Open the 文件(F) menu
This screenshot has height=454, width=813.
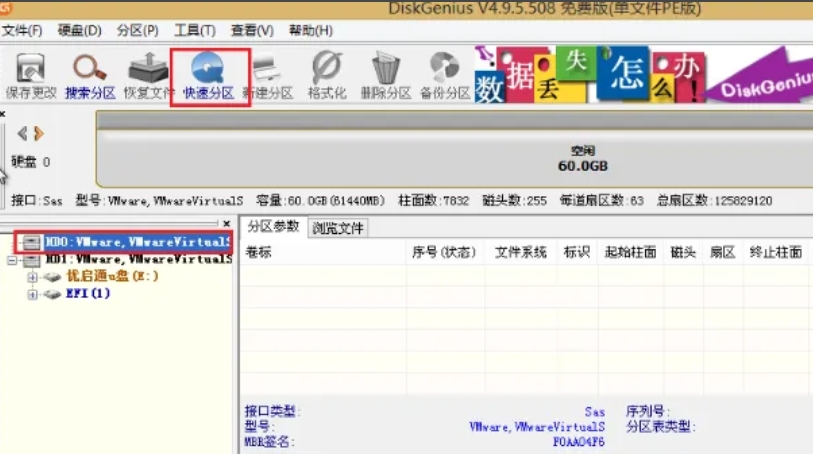[22, 31]
